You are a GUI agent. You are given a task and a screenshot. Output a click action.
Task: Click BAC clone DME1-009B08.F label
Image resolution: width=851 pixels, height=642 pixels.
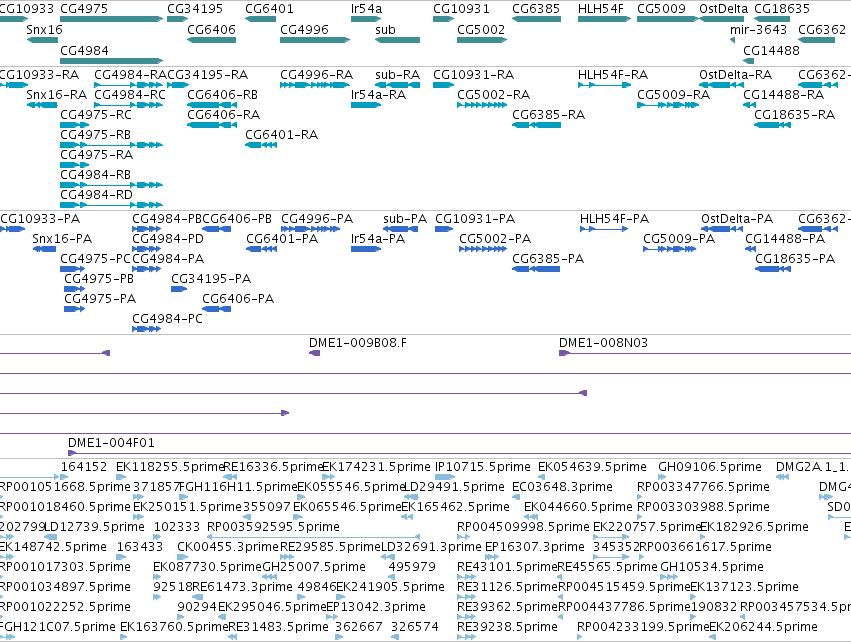(x=358, y=343)
